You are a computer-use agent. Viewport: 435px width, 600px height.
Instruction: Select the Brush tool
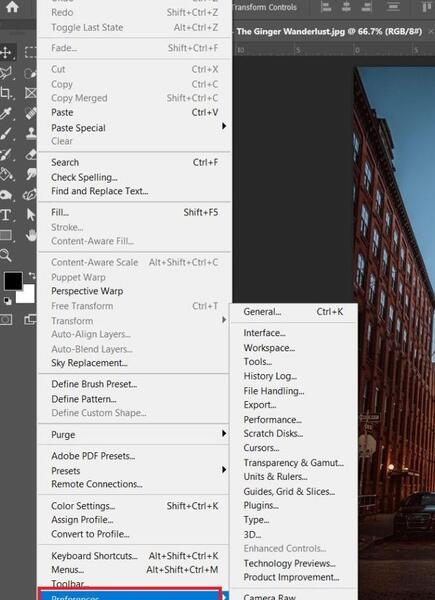(x=6, y=134)
